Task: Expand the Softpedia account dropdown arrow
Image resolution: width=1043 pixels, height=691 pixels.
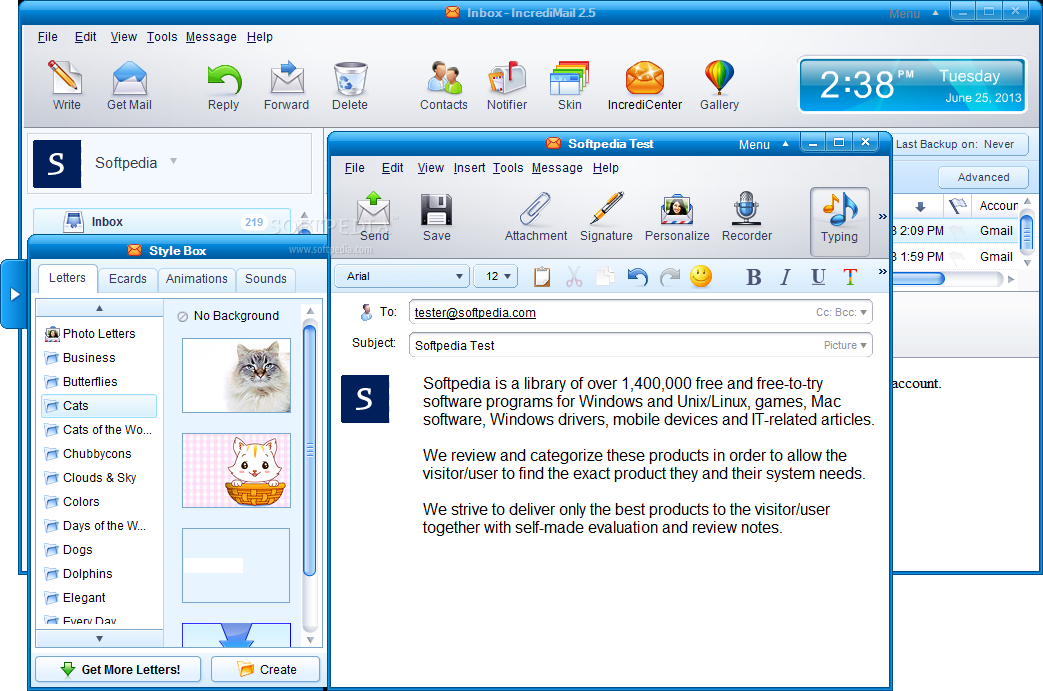Action: (x=174, y=161)
